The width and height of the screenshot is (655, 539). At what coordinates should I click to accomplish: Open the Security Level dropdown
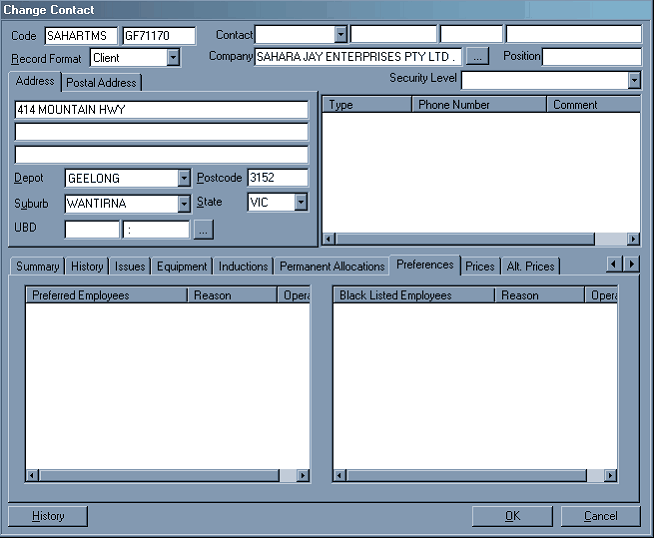[x=634, y=80]
